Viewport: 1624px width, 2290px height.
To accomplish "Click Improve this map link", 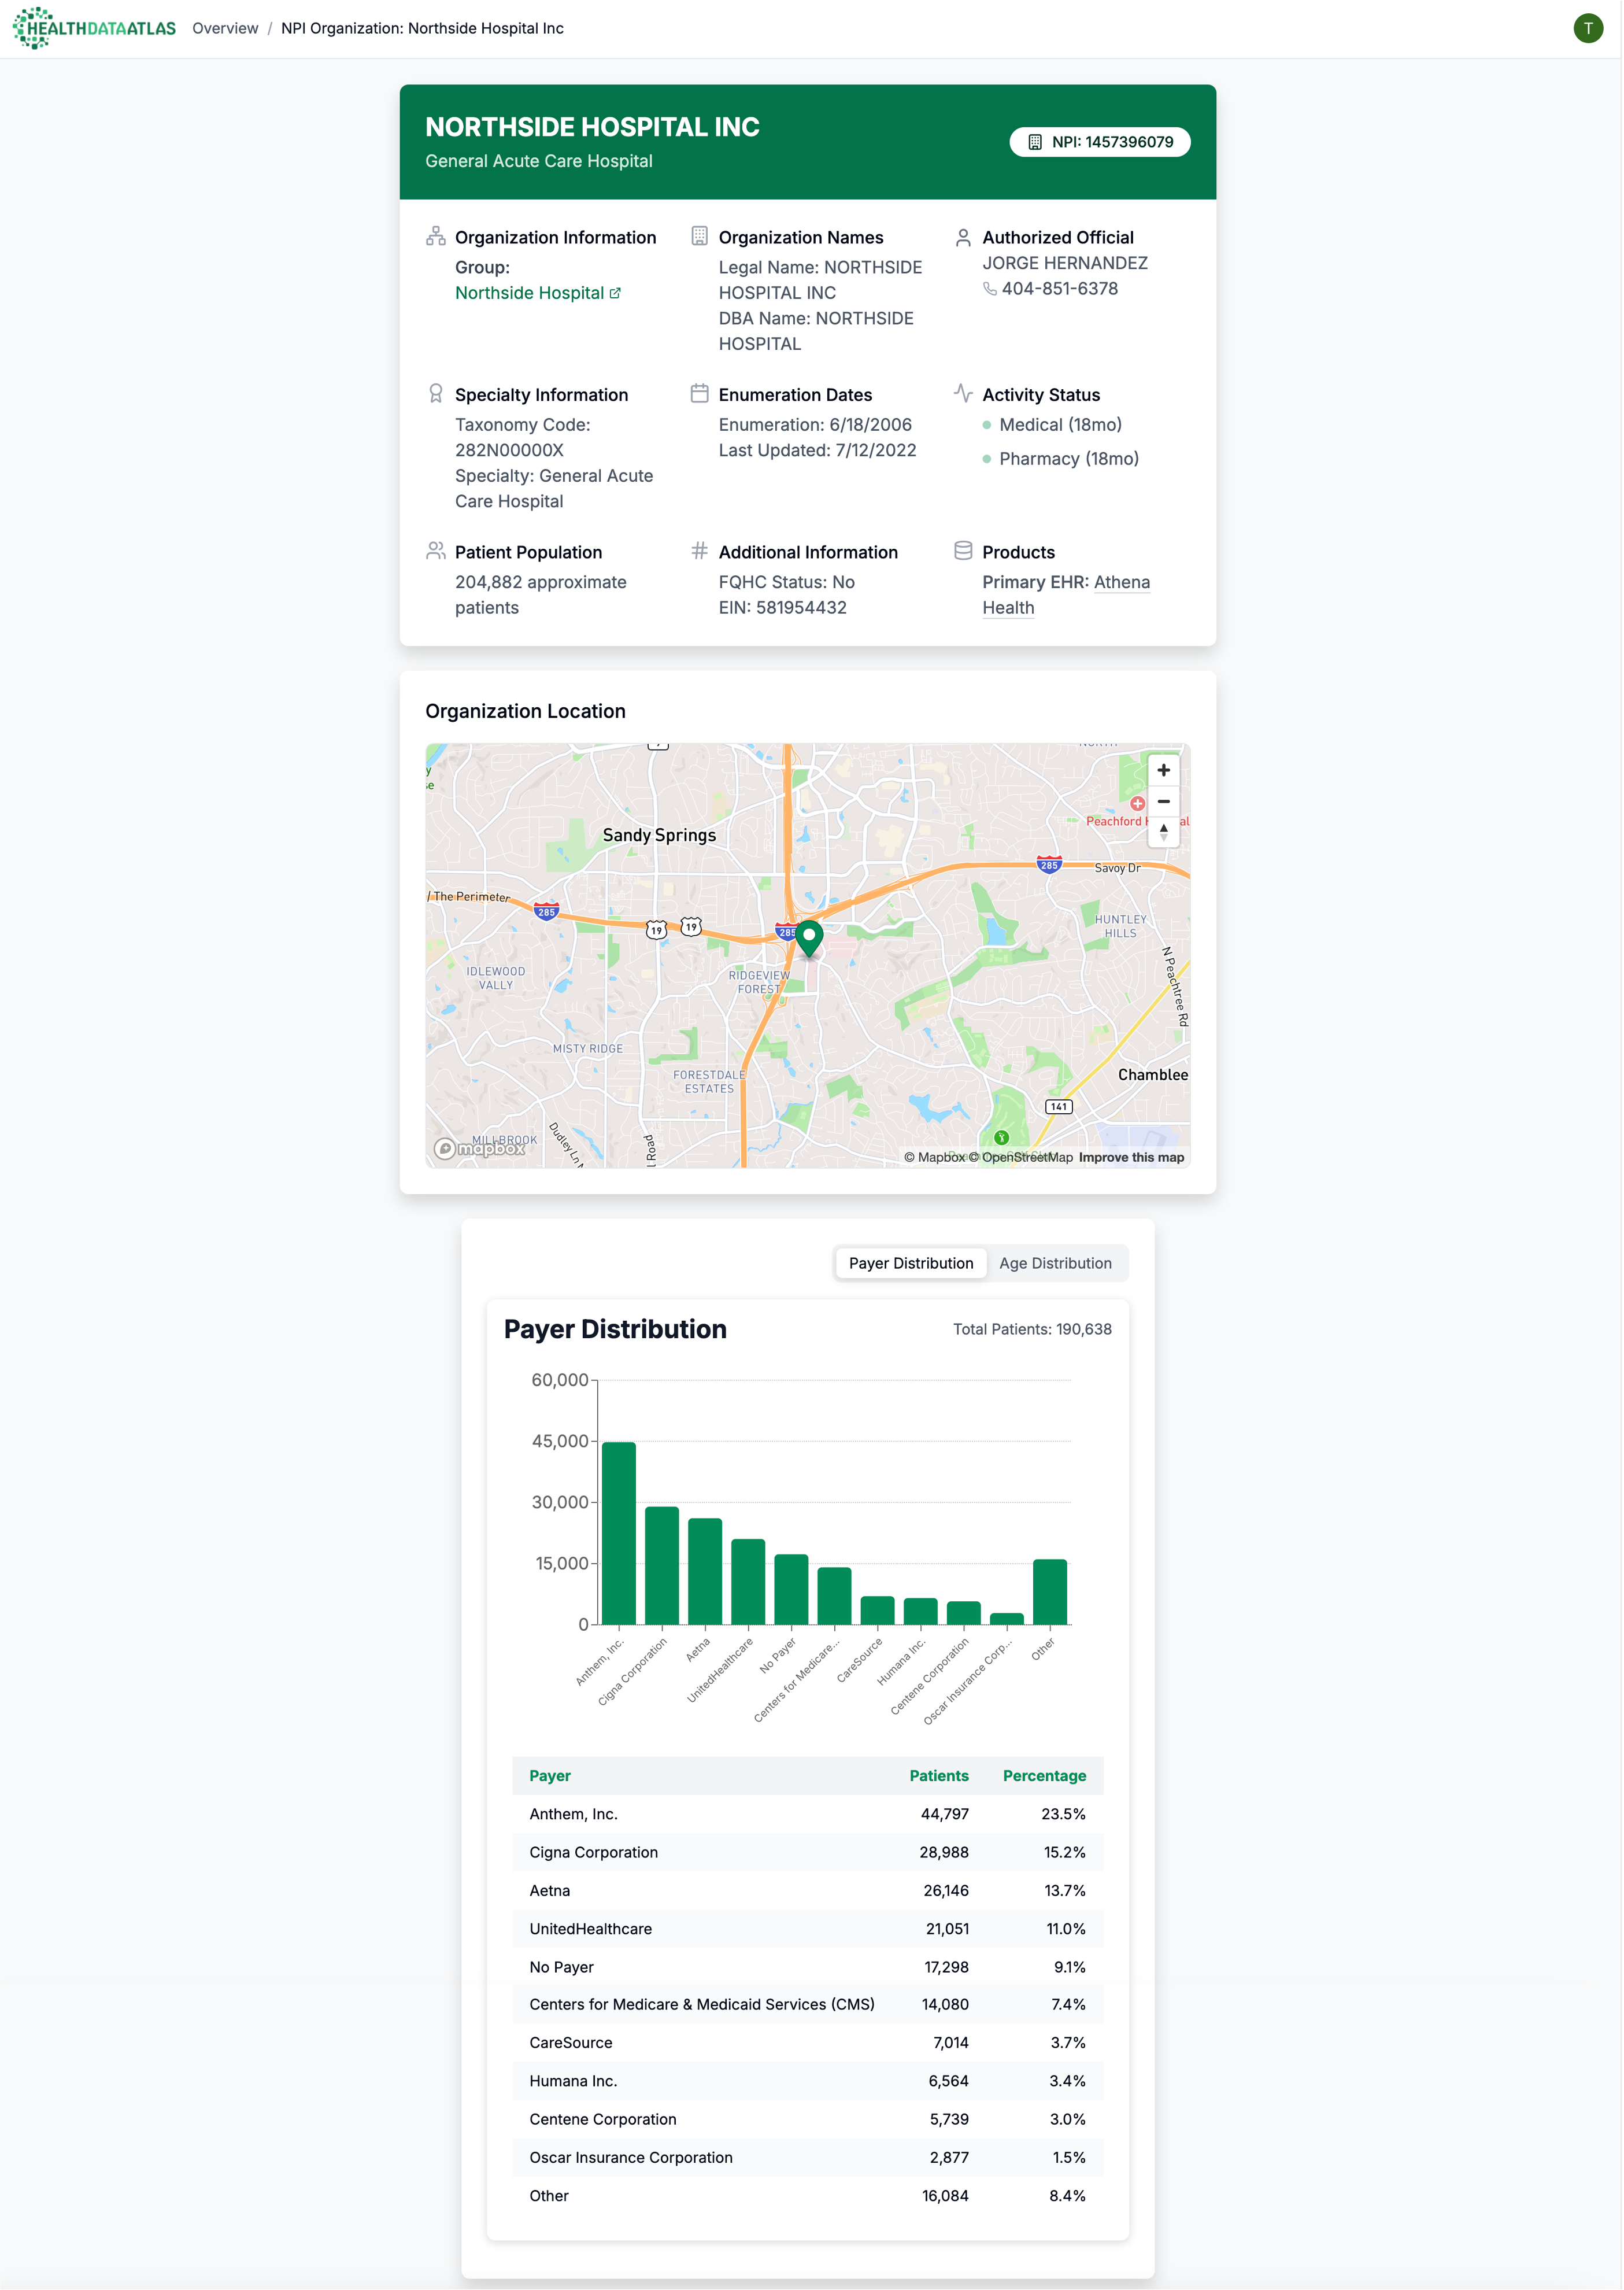I will [x=1130, y=1157].
